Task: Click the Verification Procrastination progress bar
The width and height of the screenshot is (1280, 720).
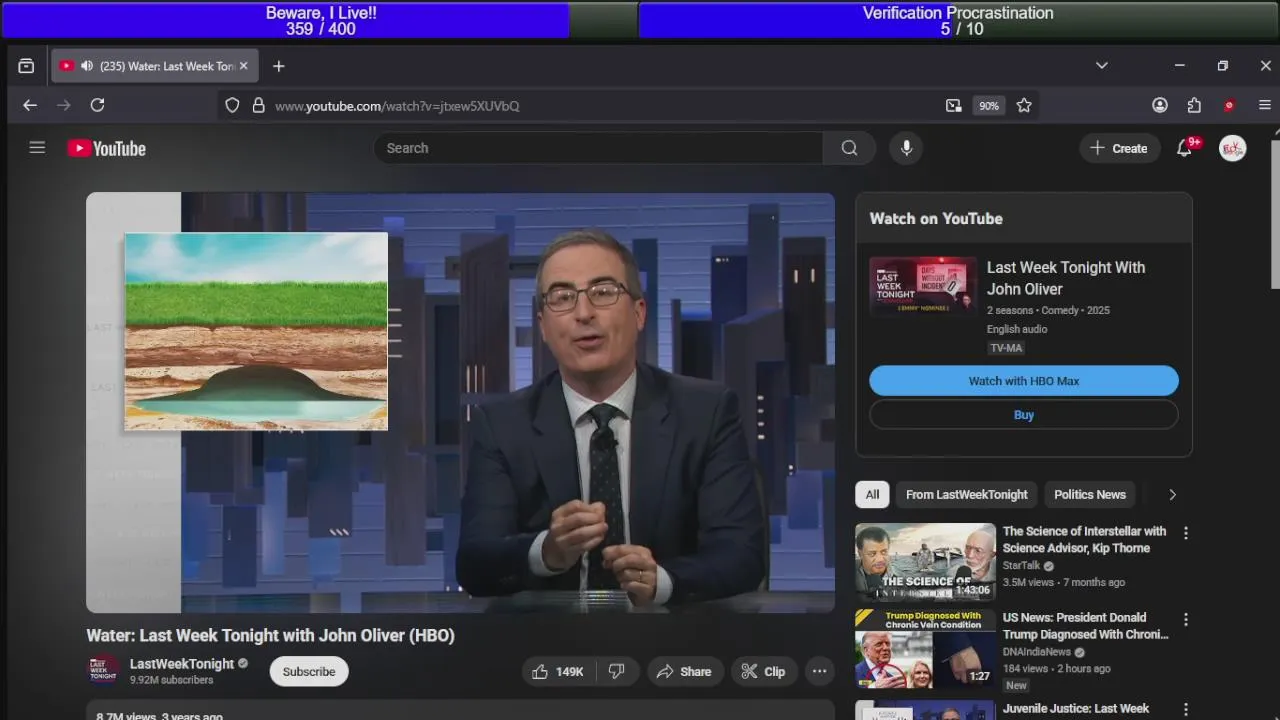Action: [x=958, y=20]
